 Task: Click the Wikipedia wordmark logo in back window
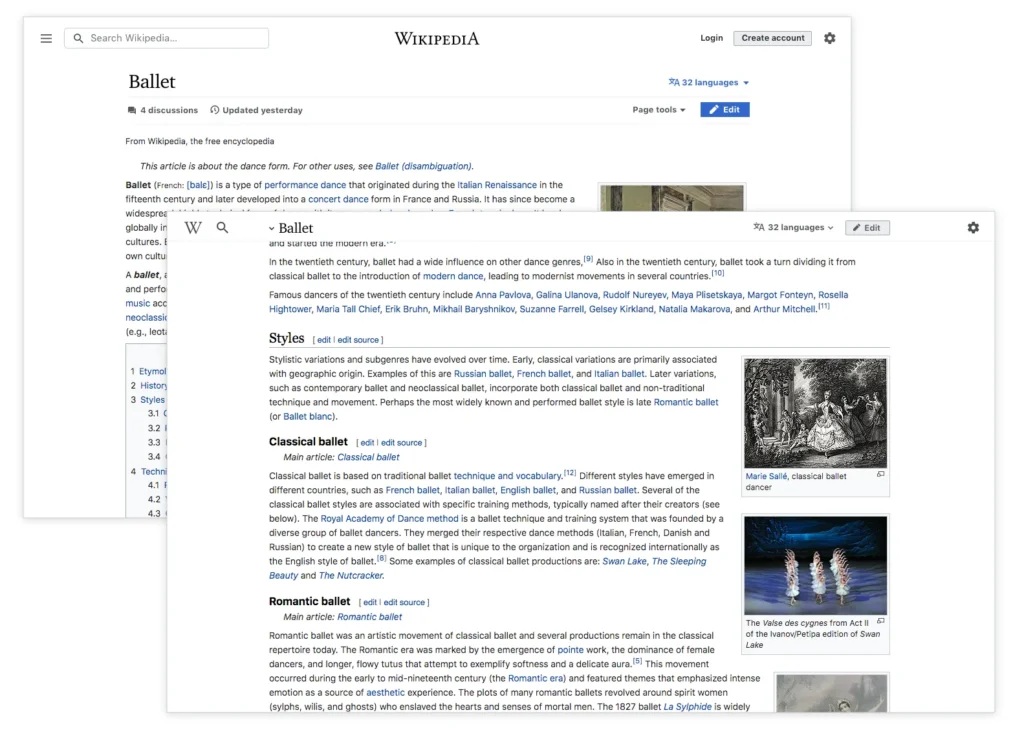click(x=437, y=39)
